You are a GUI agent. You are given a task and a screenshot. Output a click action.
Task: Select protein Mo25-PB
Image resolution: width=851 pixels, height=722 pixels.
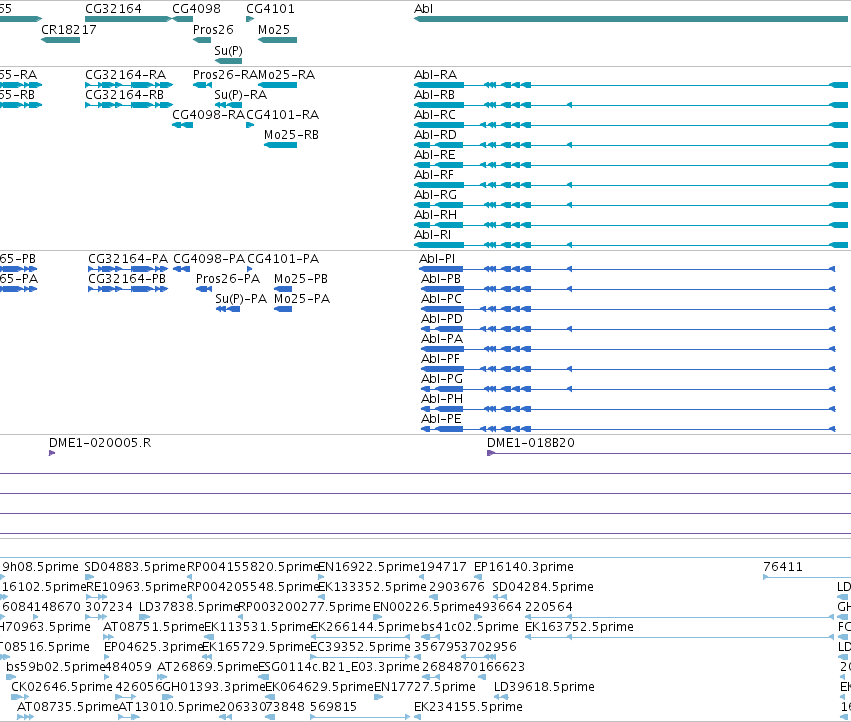tap(283, 289)
